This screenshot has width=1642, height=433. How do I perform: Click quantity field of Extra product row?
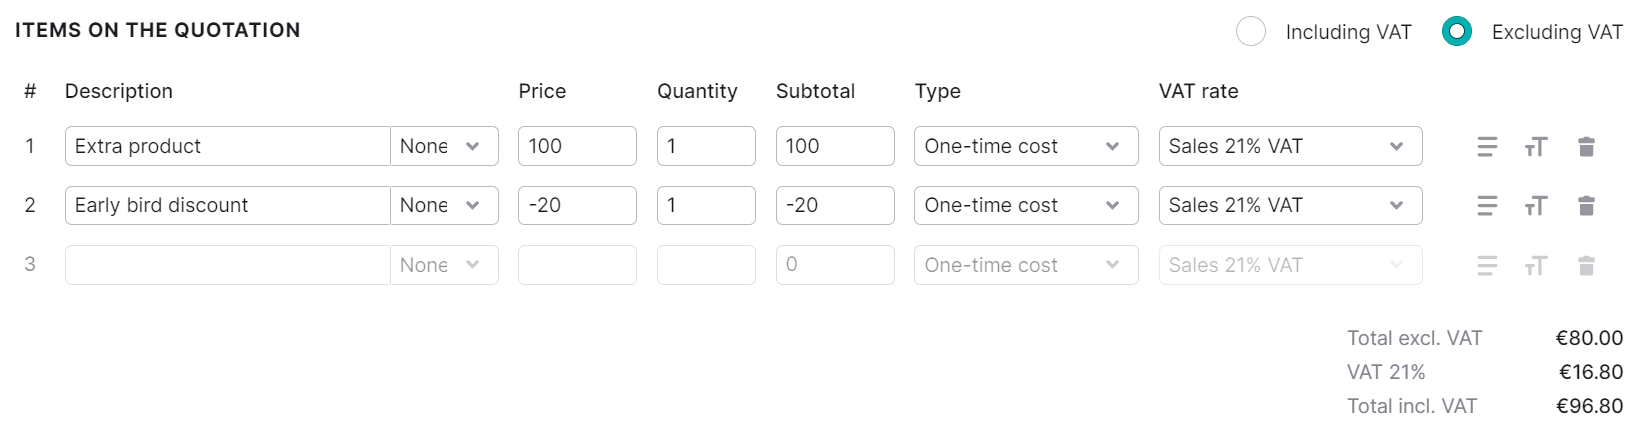tap(705, 146)
